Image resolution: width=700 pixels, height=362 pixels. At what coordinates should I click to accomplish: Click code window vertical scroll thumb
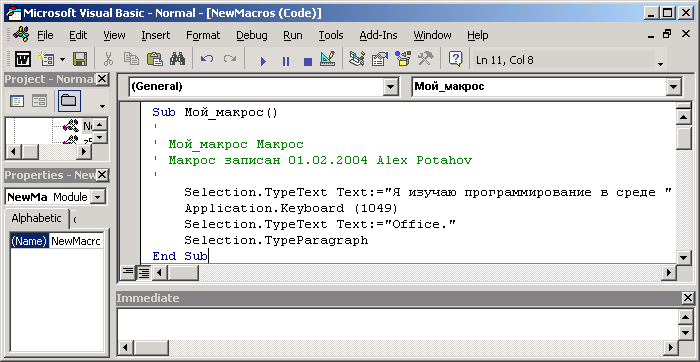683,138
